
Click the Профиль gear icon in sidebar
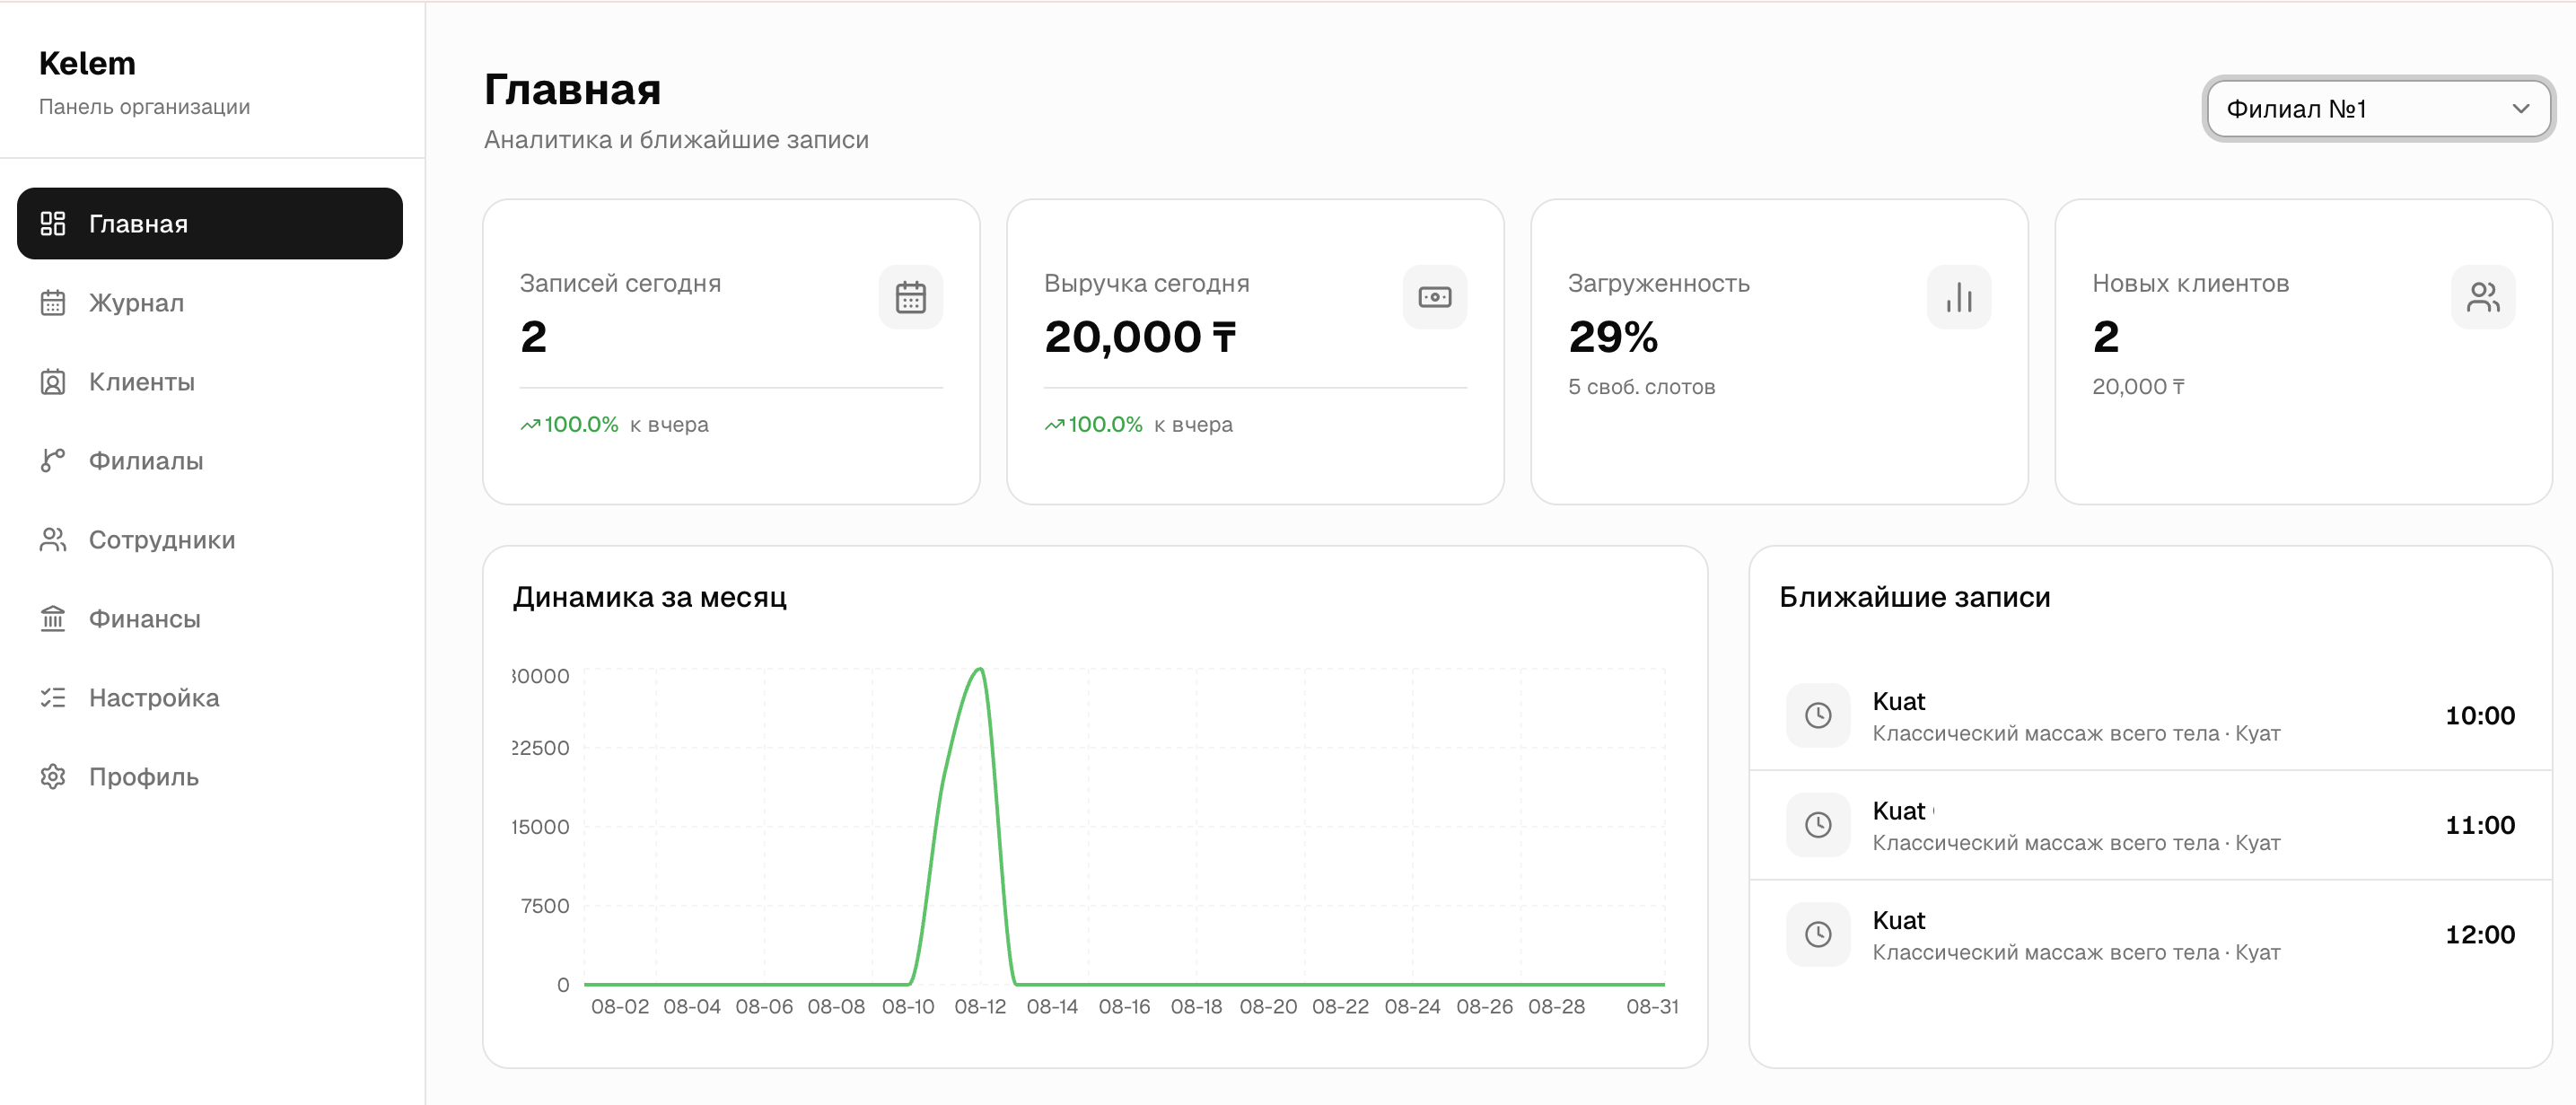[53, 776]
